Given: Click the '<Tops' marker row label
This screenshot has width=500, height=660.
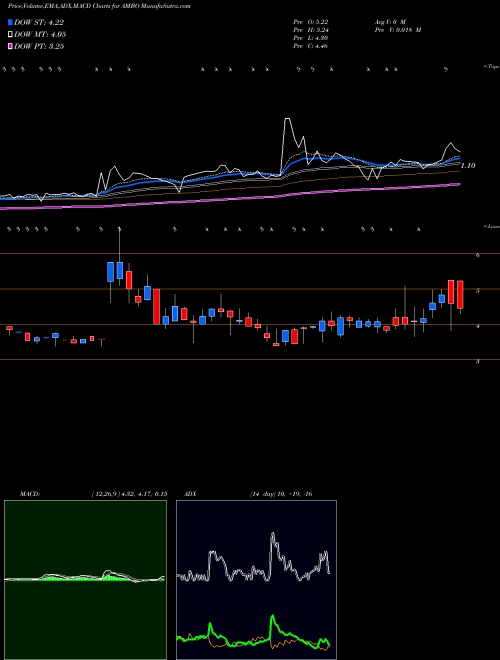Looking at the screenshot, I should point(491,67).
